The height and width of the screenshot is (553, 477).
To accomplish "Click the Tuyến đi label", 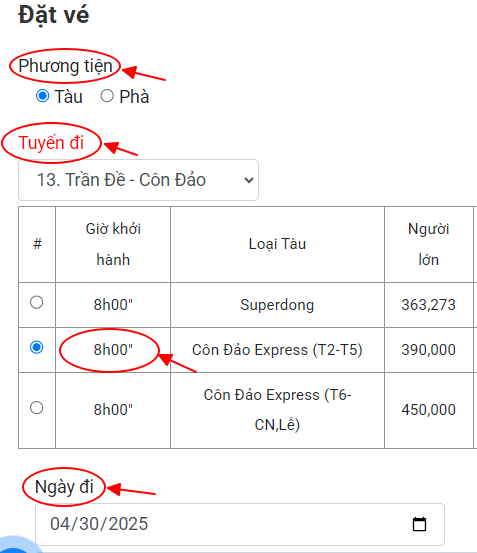I will point(51,143).
